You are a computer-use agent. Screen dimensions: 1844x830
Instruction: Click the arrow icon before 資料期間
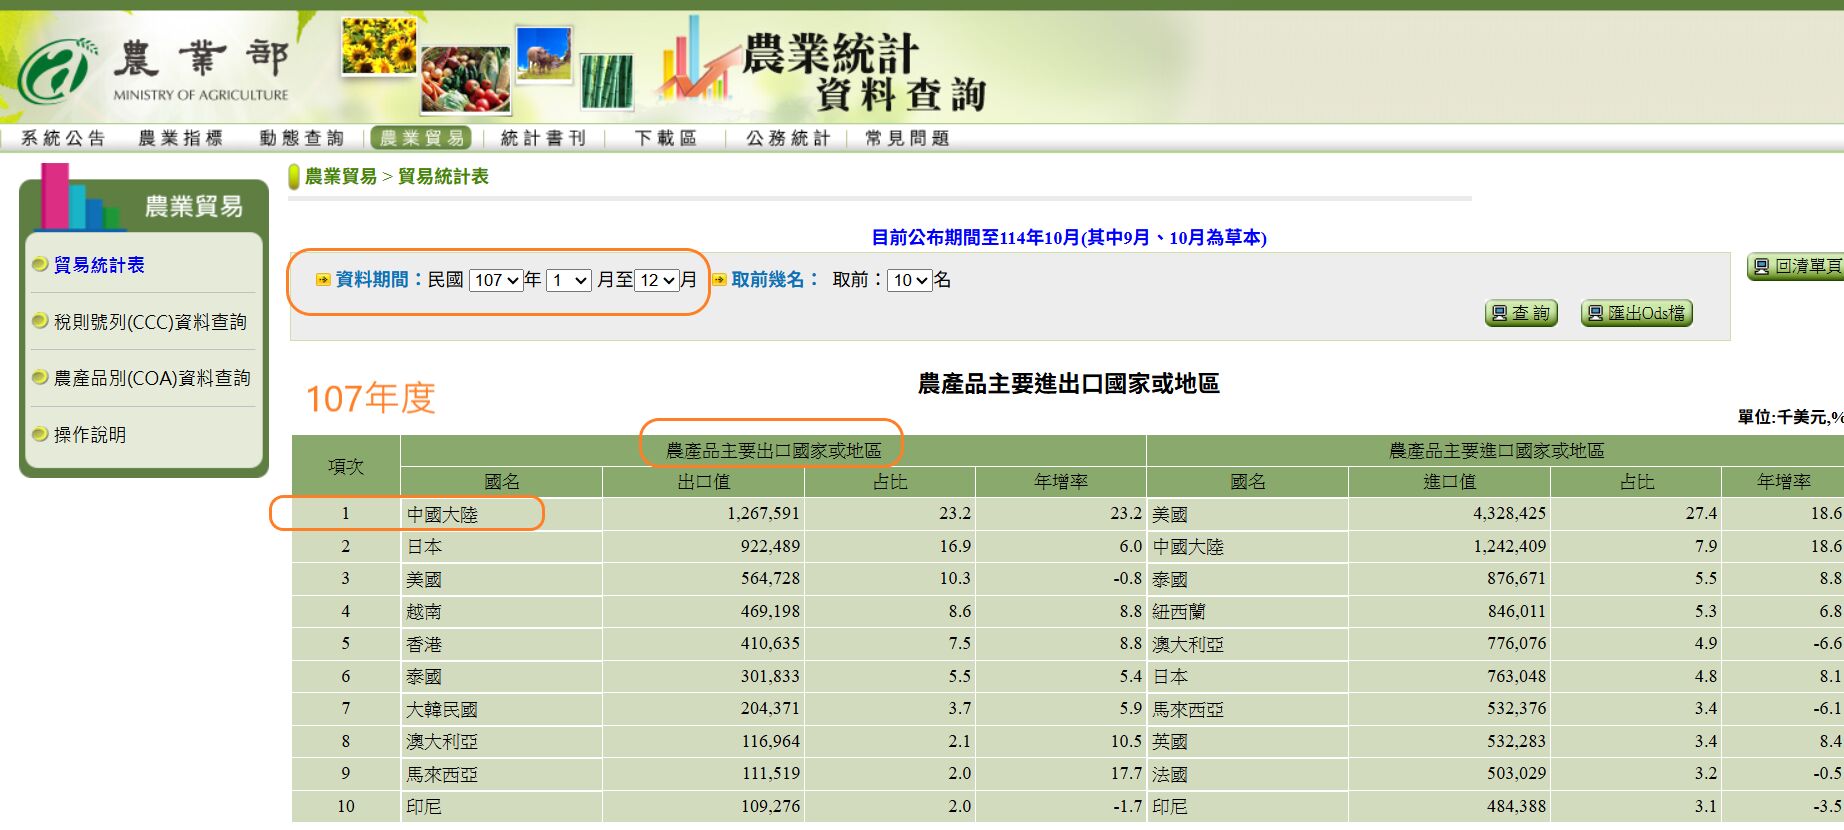323,280
